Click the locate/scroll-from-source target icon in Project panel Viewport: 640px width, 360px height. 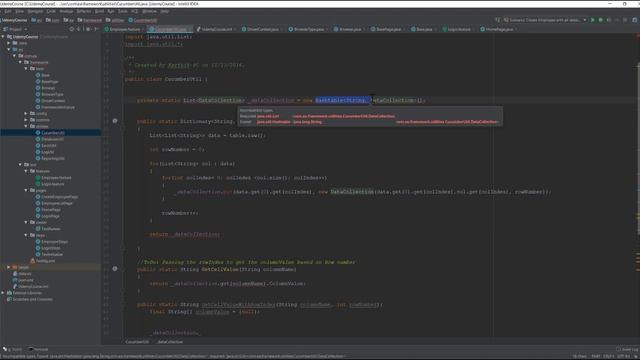72,29
